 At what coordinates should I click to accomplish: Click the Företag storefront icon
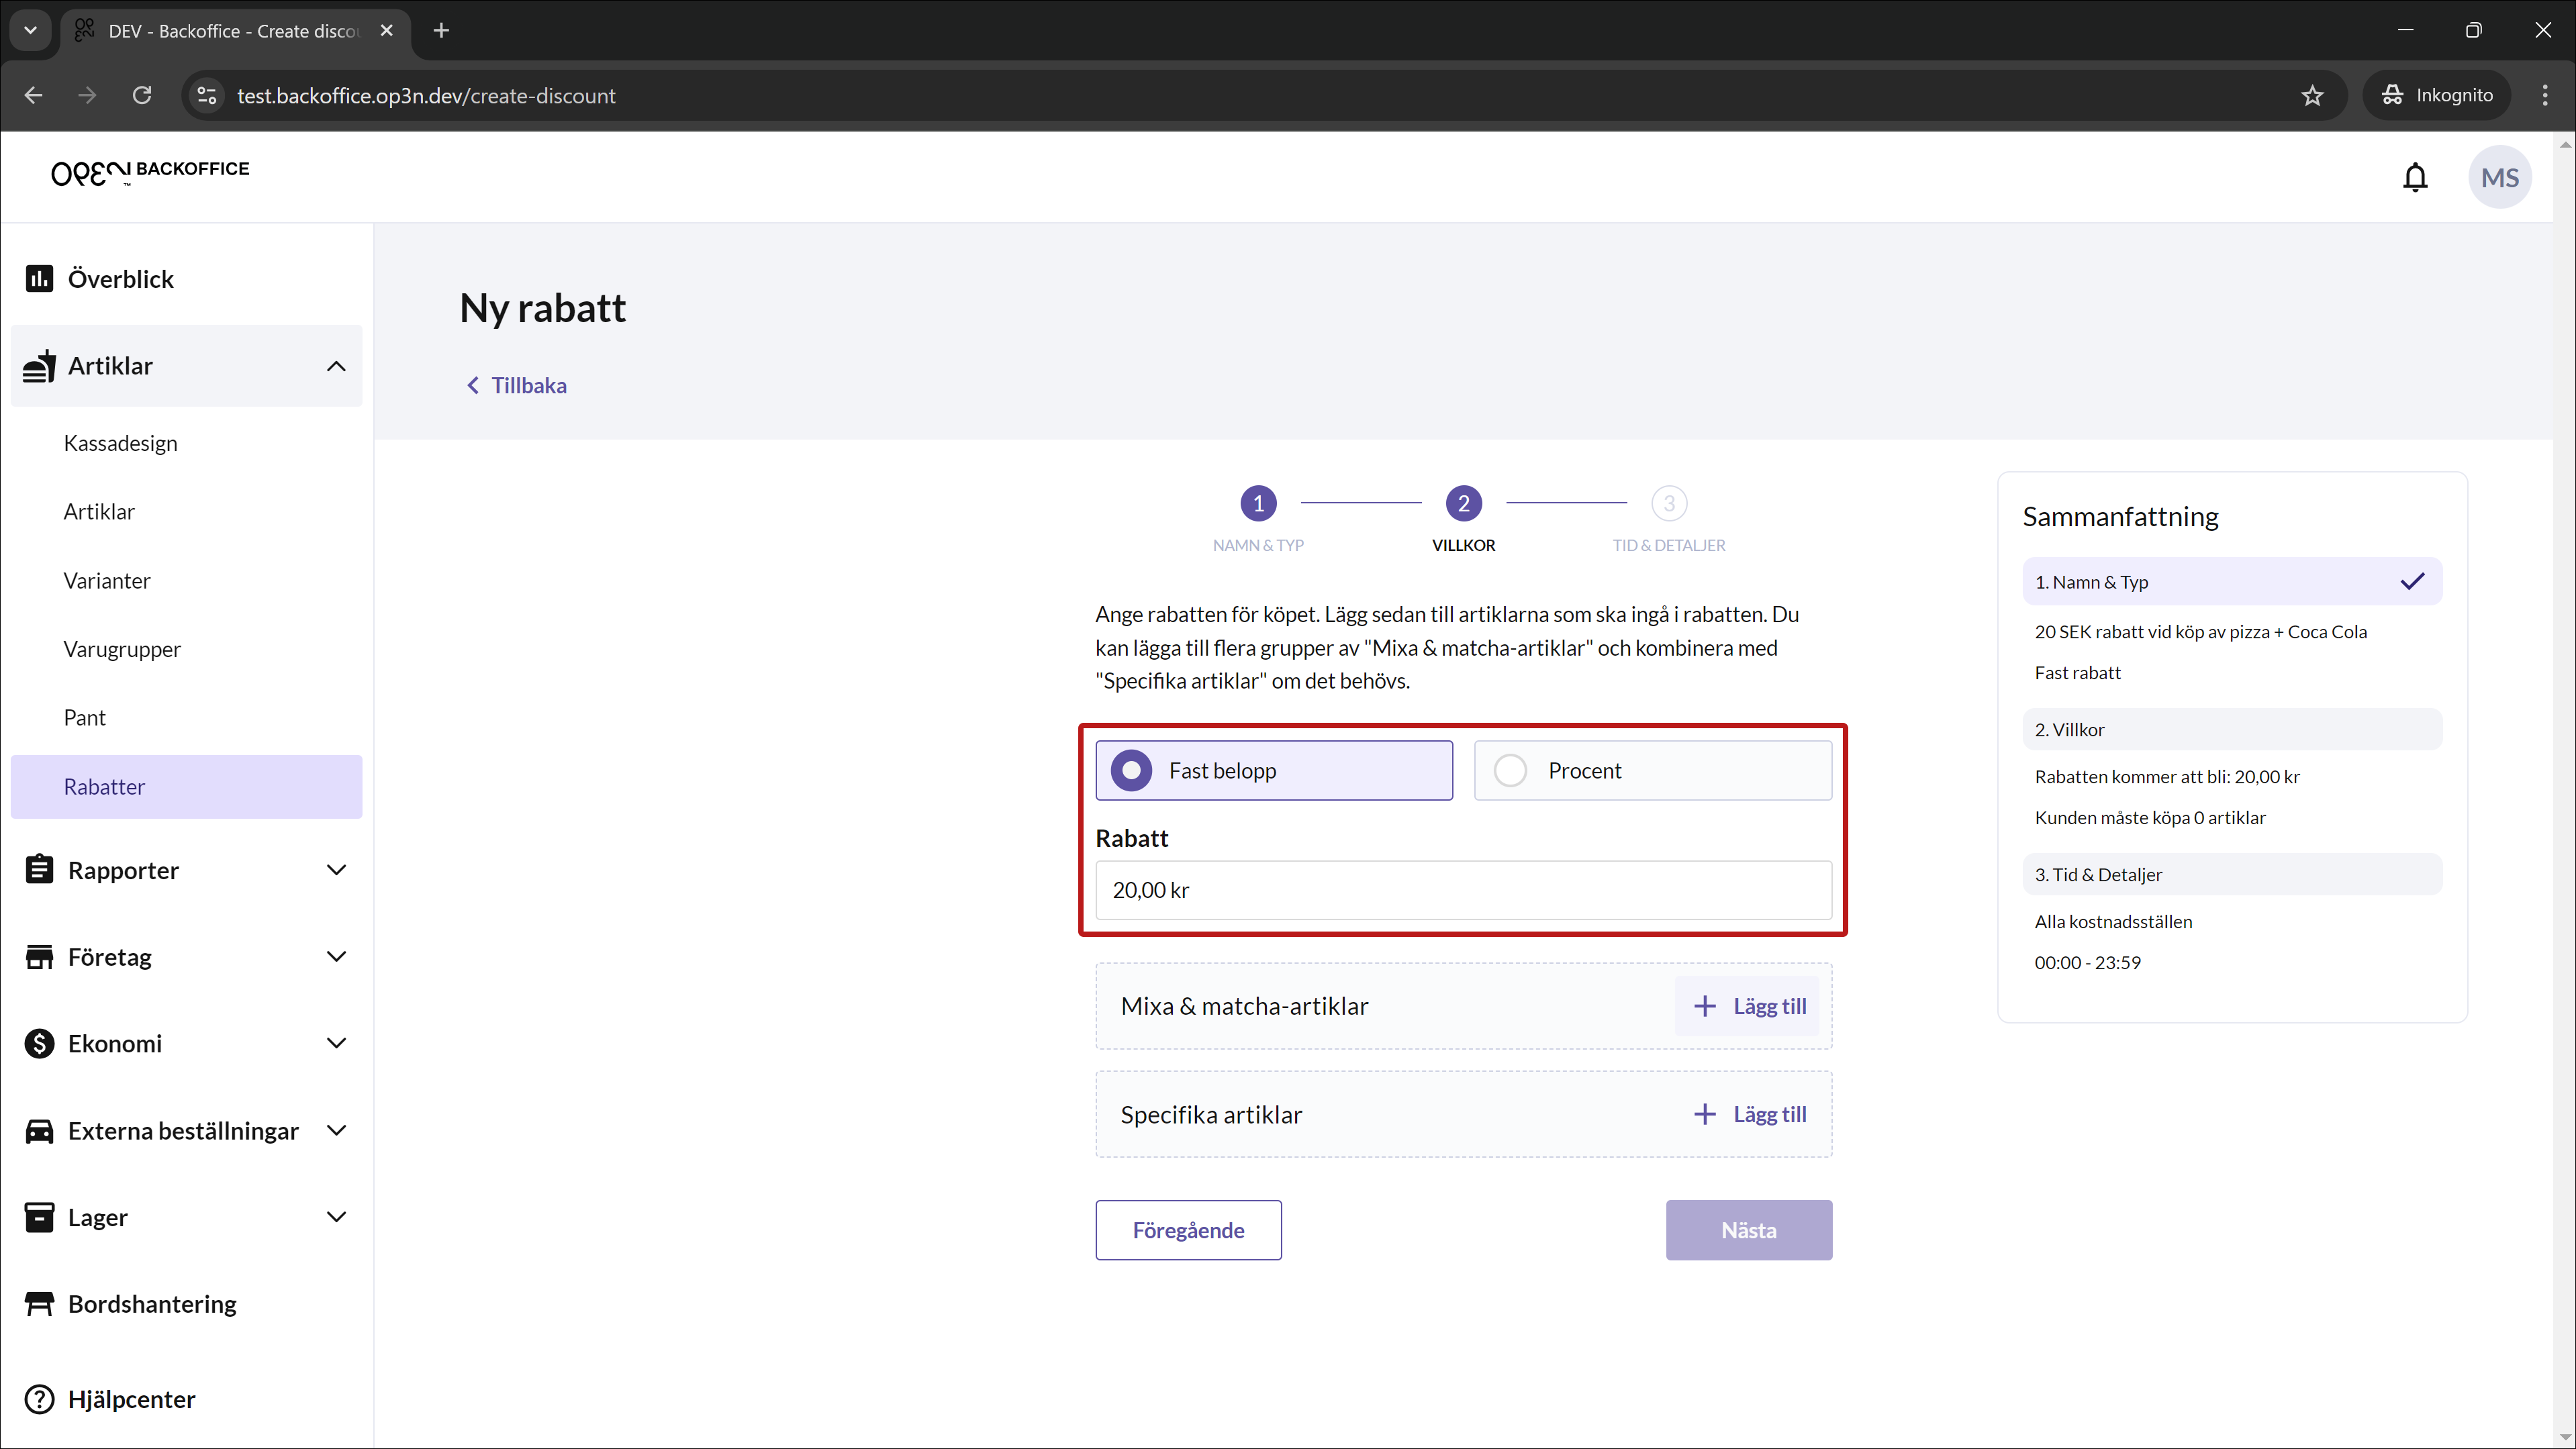click(x=39, y=957)
